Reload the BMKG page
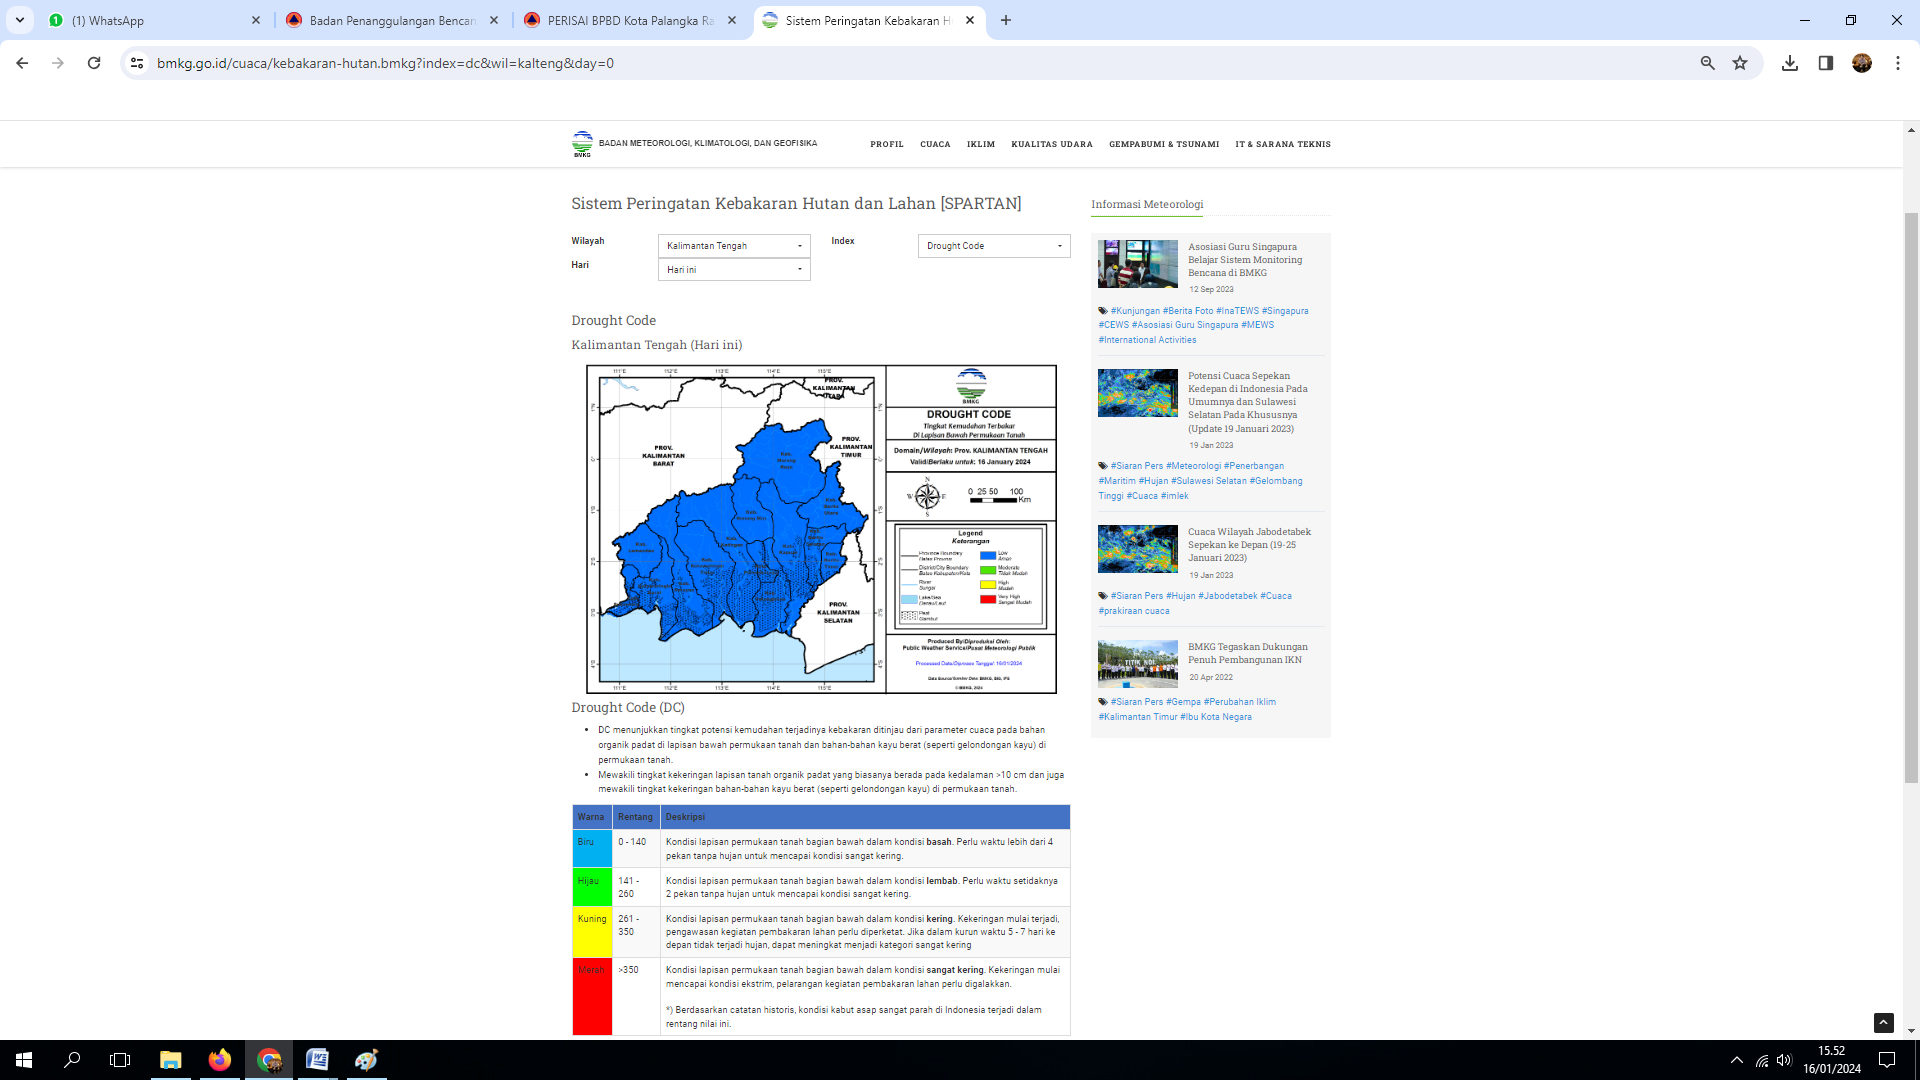This screenshot has height=1080, width=1920. click(94, 63)
